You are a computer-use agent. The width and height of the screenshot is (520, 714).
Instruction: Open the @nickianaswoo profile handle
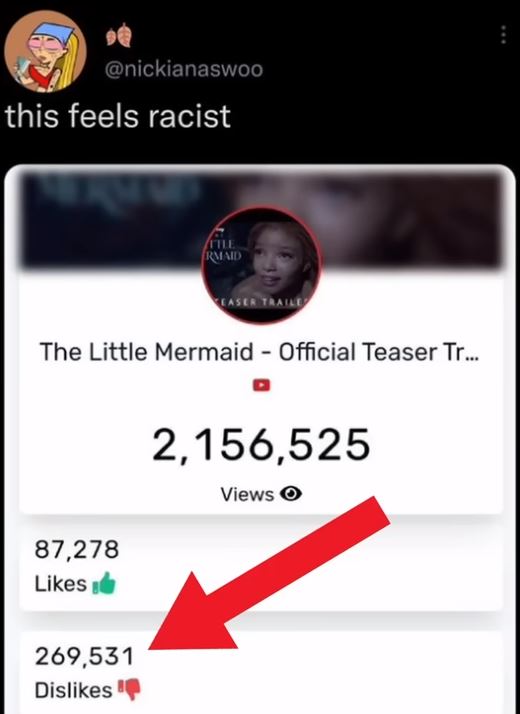click(184, 69)
